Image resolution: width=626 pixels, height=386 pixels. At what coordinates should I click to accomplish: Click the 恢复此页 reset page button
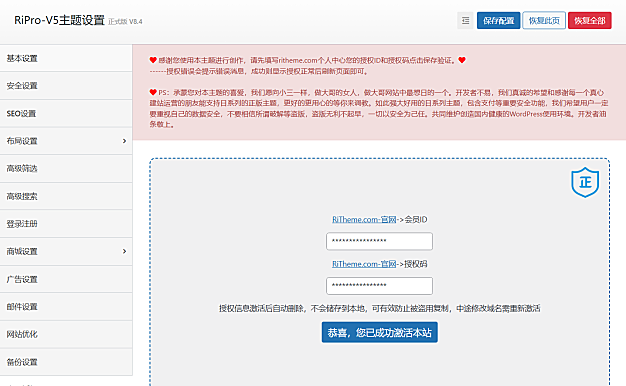click(x=544, y=20)
